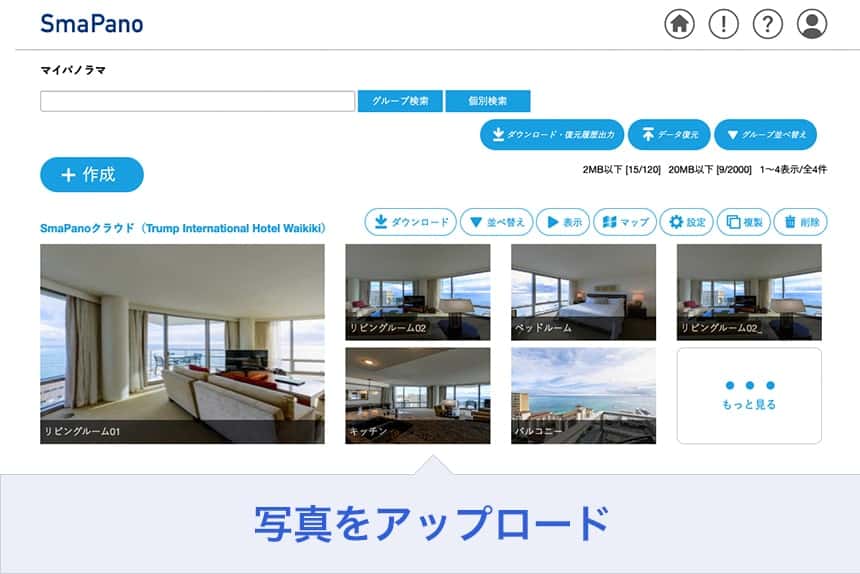Expand the 並べ替え dropdown for the group
Screen dimensions: 860x574
point(496,222)
